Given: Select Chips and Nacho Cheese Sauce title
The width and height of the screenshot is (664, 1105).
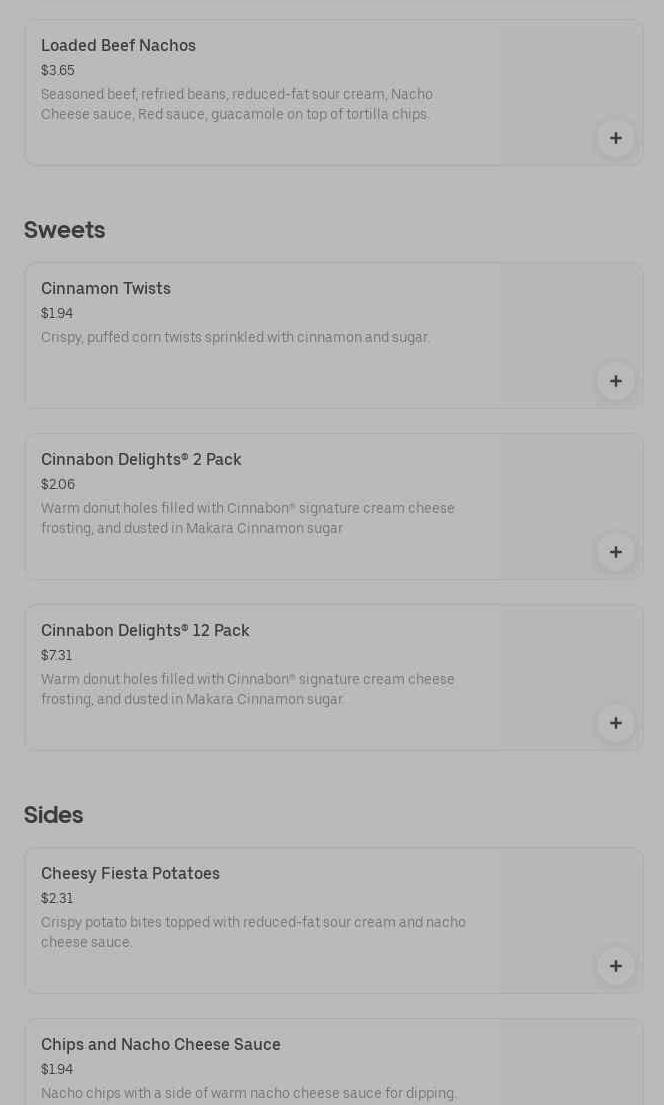Looking at the screenshot, I should [x=161, y=1045].
